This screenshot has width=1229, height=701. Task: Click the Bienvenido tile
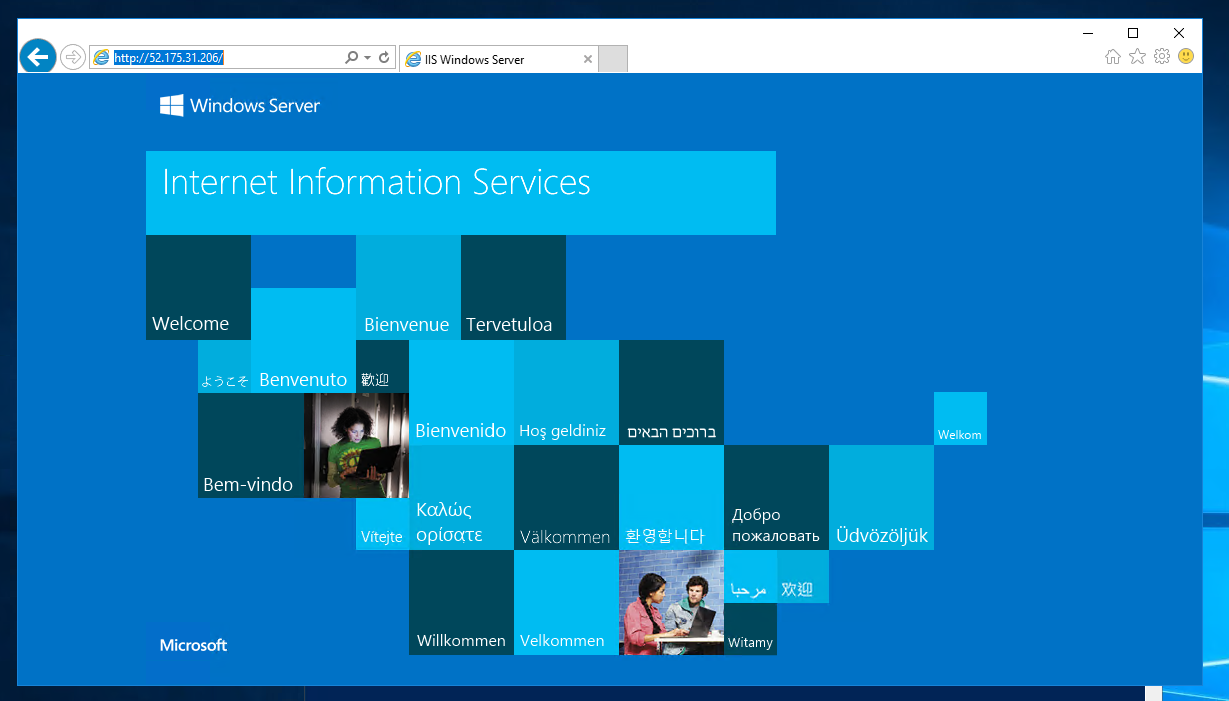point(461,392)
